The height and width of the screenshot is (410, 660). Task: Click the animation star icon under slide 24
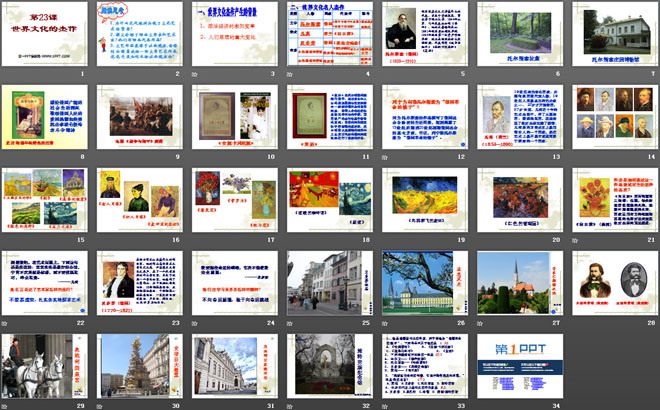(x=194, y=323)
